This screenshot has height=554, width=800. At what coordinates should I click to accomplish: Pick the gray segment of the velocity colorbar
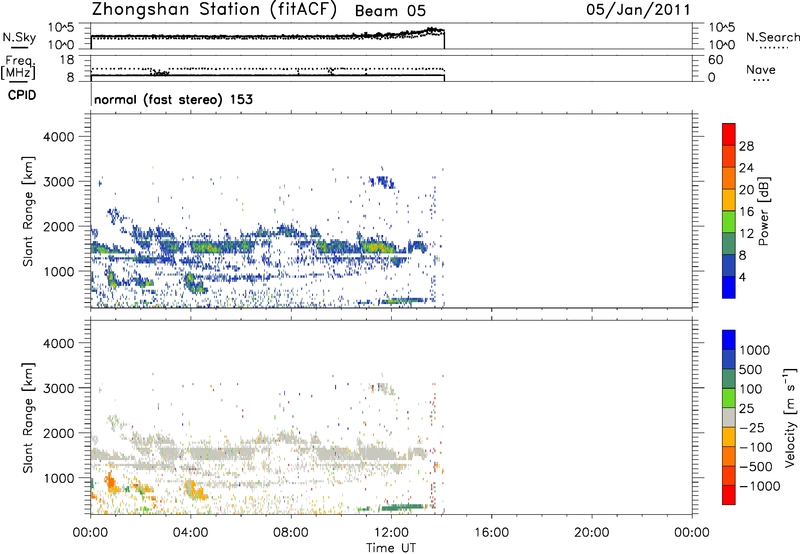pos(729,417)
